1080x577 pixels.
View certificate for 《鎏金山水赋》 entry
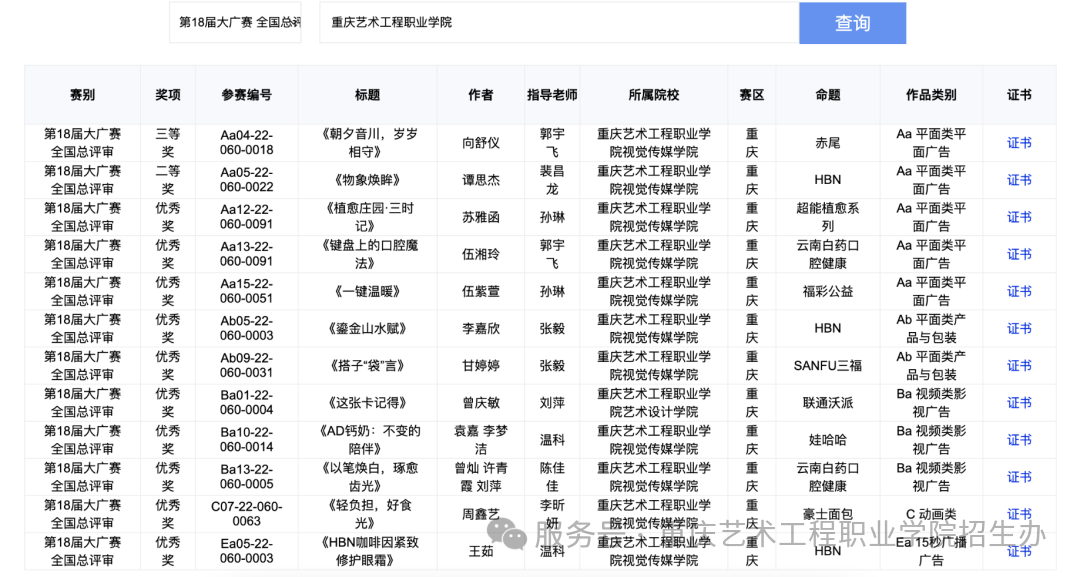coord(1019,329)
